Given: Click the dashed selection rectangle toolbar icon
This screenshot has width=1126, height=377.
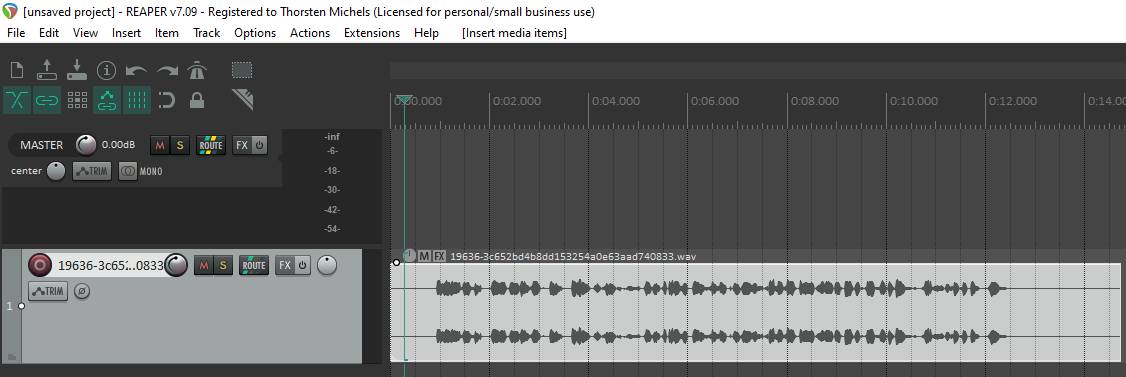Looking at the screenshot, I should click(242, 70).
